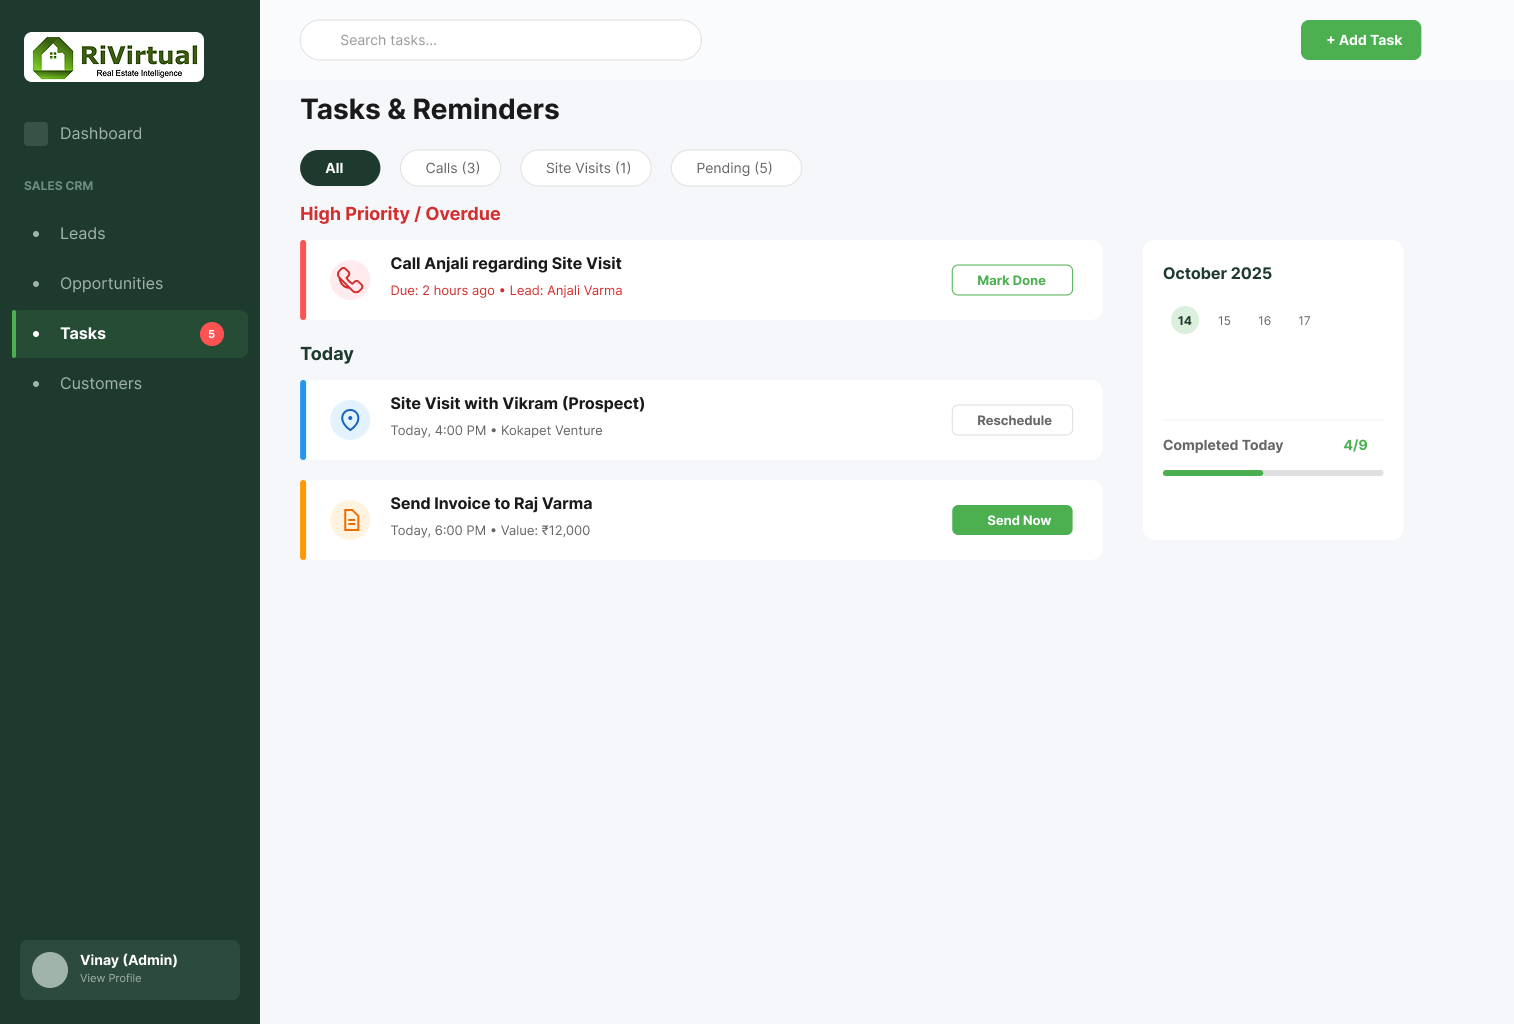Click 'Site Visit with Vikram (Prospect)' title
1514x1024 pixels.
pos(518,404)
